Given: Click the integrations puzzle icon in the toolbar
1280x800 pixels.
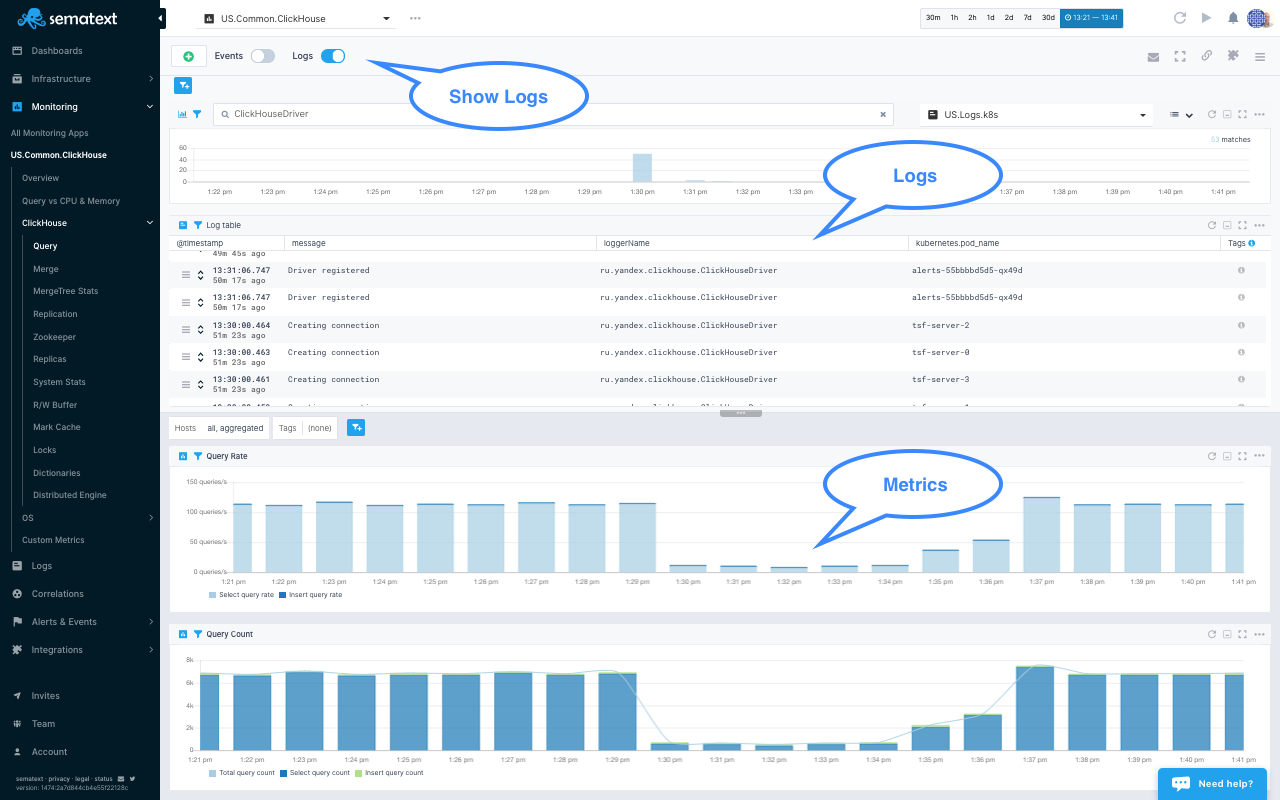Looking at the screenshot, I should [x=1233, y=56].
